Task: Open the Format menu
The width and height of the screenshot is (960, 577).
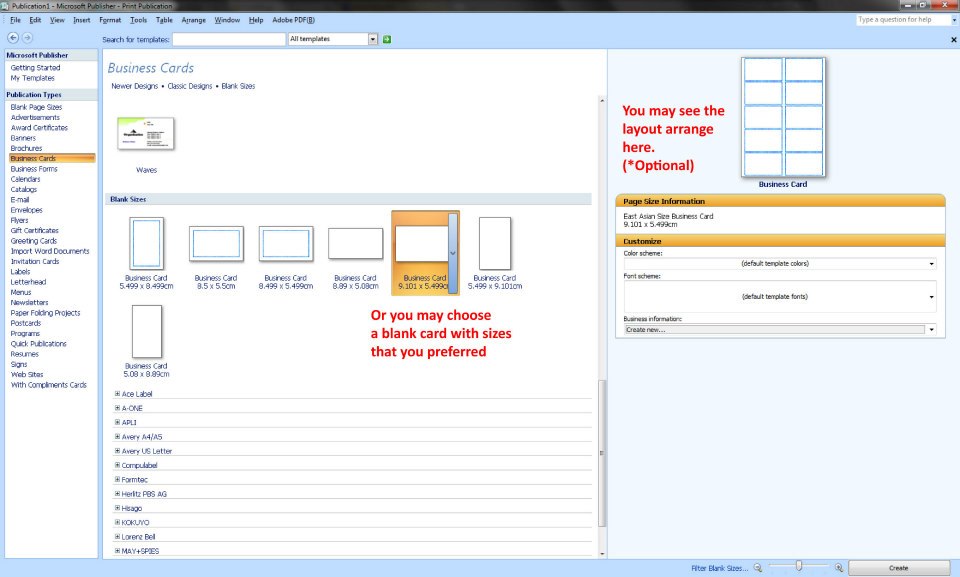Action: (x=110, y=20)
